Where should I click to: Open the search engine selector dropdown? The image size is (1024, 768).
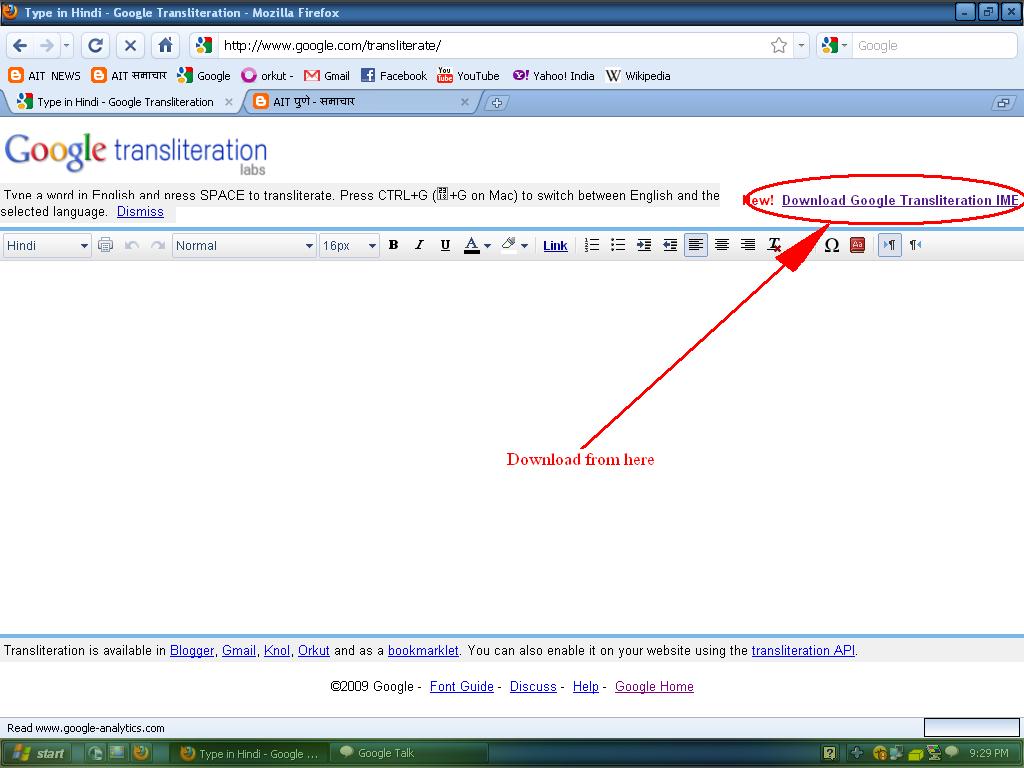[x=834, y=46]
